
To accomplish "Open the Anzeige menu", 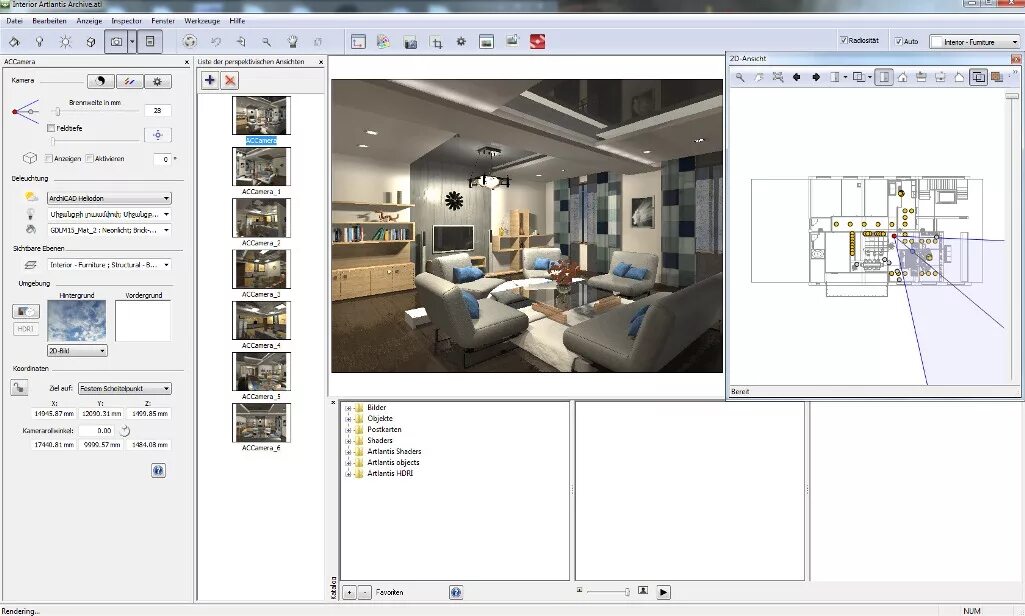I will click(x=90, y=21).
